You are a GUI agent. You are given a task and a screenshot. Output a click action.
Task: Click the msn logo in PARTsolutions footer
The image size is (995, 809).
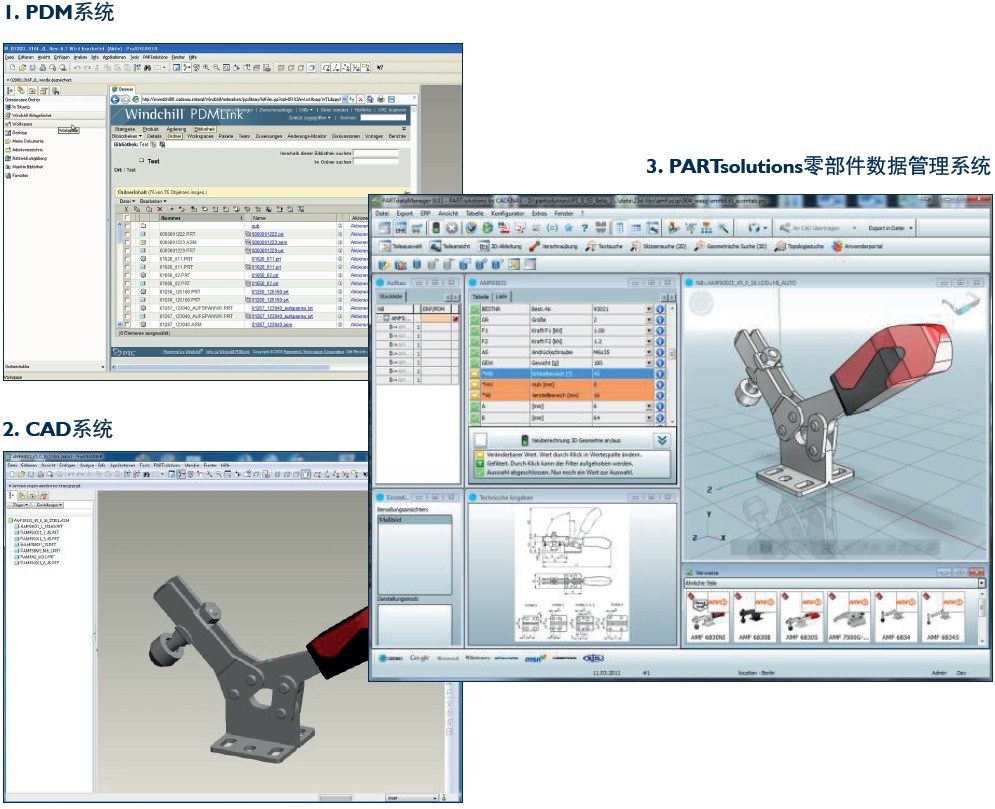(x=534, y=659)
